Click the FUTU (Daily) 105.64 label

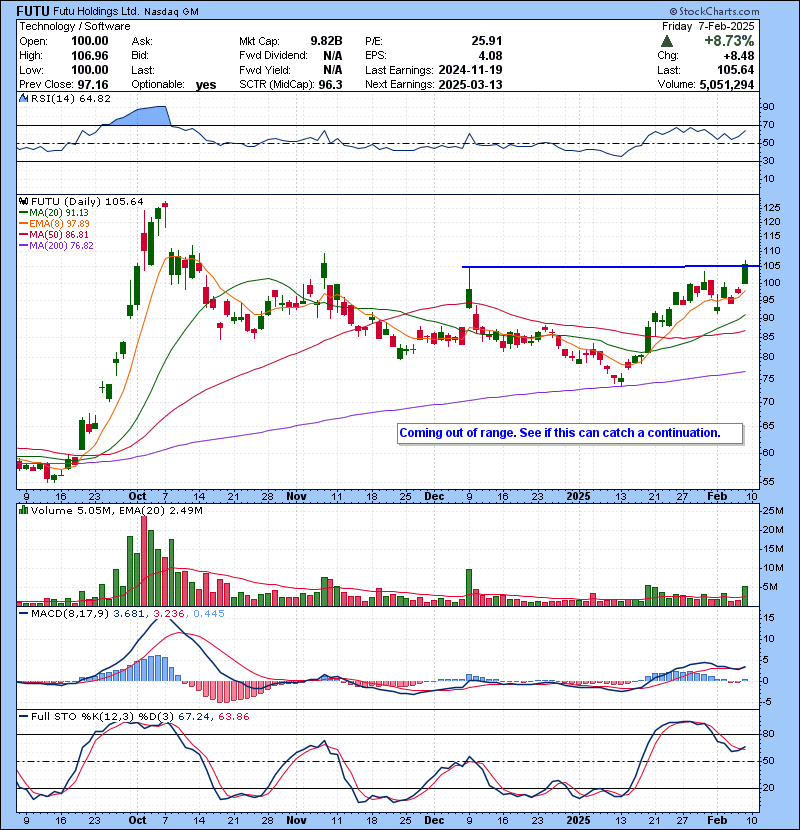(x=87, y=202)
